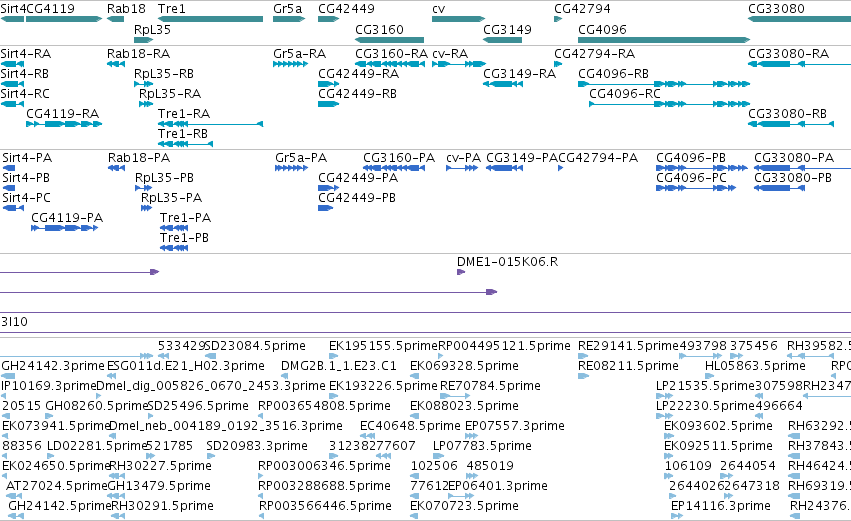Select the long CG3160 gene bar
This screenshot has width=851, height=521.
click(389, 40)
